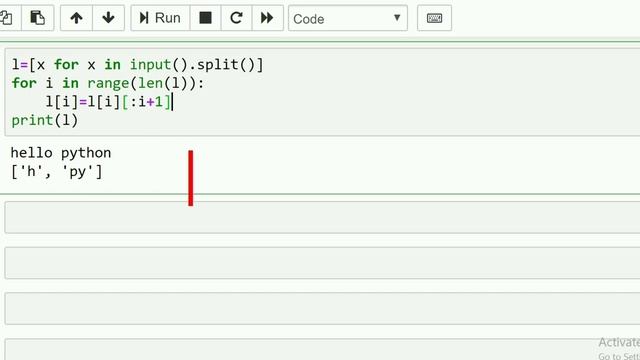Open the Code cell type dropdown

348,18
